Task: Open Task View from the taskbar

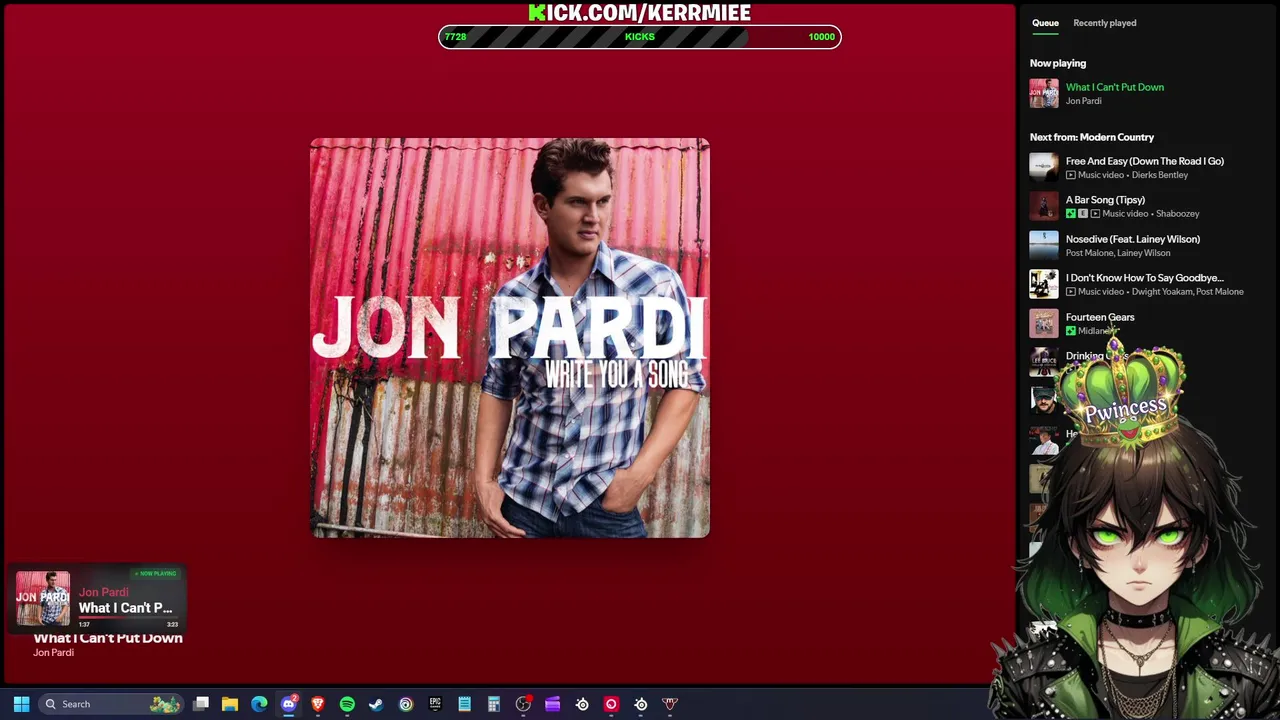Action: point(201,704)
